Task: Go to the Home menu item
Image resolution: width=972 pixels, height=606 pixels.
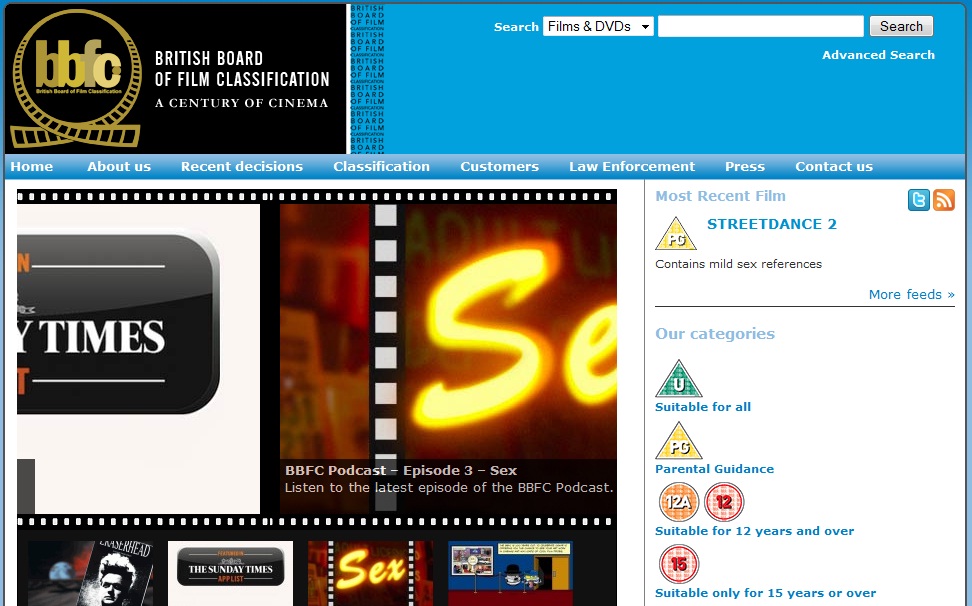Action: tap(32, 167)
